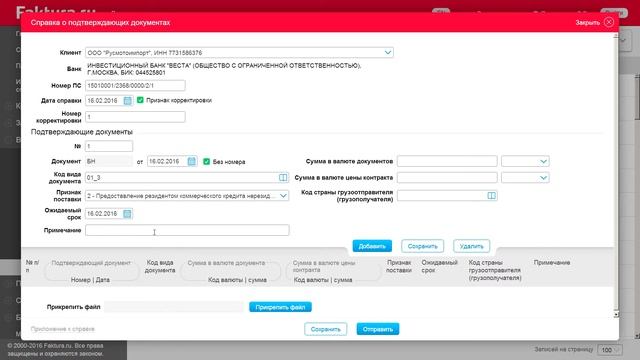Open the calendar for Ожидаемый срок
Image resolution: width=640 pixels, height=360 pixels.
127,214
